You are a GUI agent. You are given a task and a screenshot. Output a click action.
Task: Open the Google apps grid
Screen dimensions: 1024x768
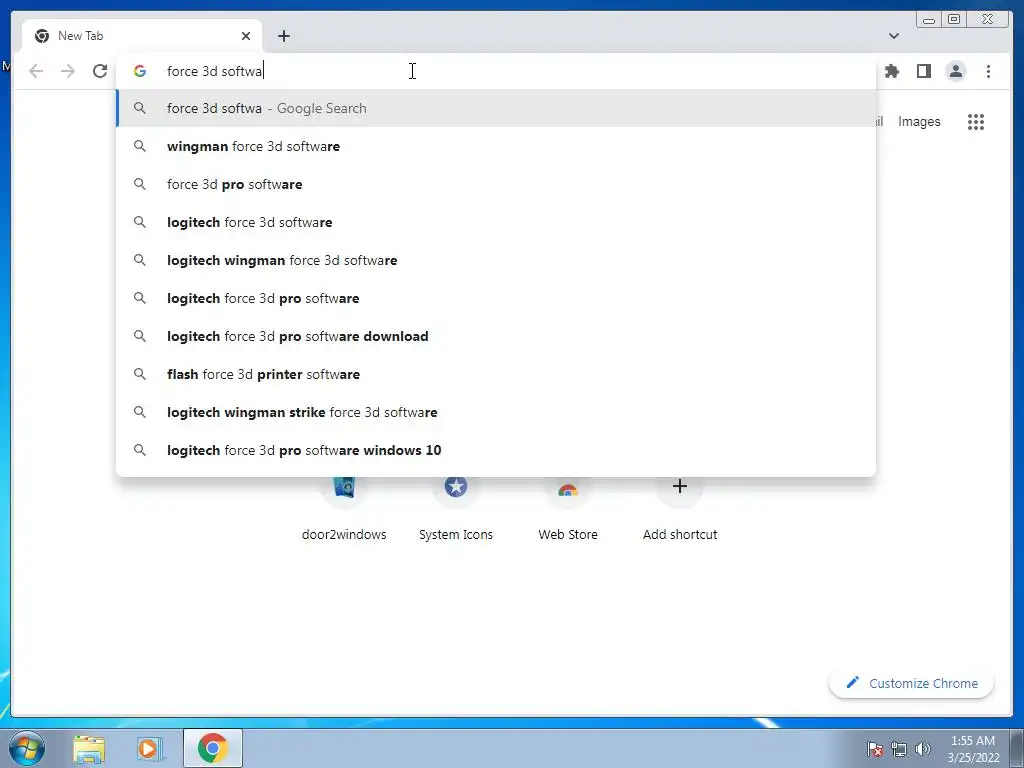click(x=976, y=121)
